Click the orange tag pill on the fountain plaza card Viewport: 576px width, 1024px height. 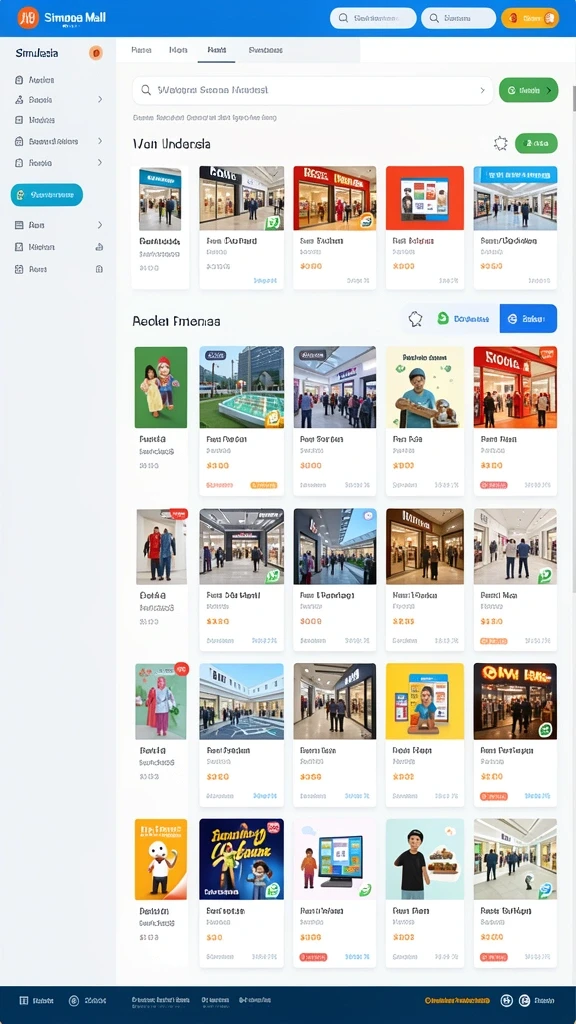(264, 485)
